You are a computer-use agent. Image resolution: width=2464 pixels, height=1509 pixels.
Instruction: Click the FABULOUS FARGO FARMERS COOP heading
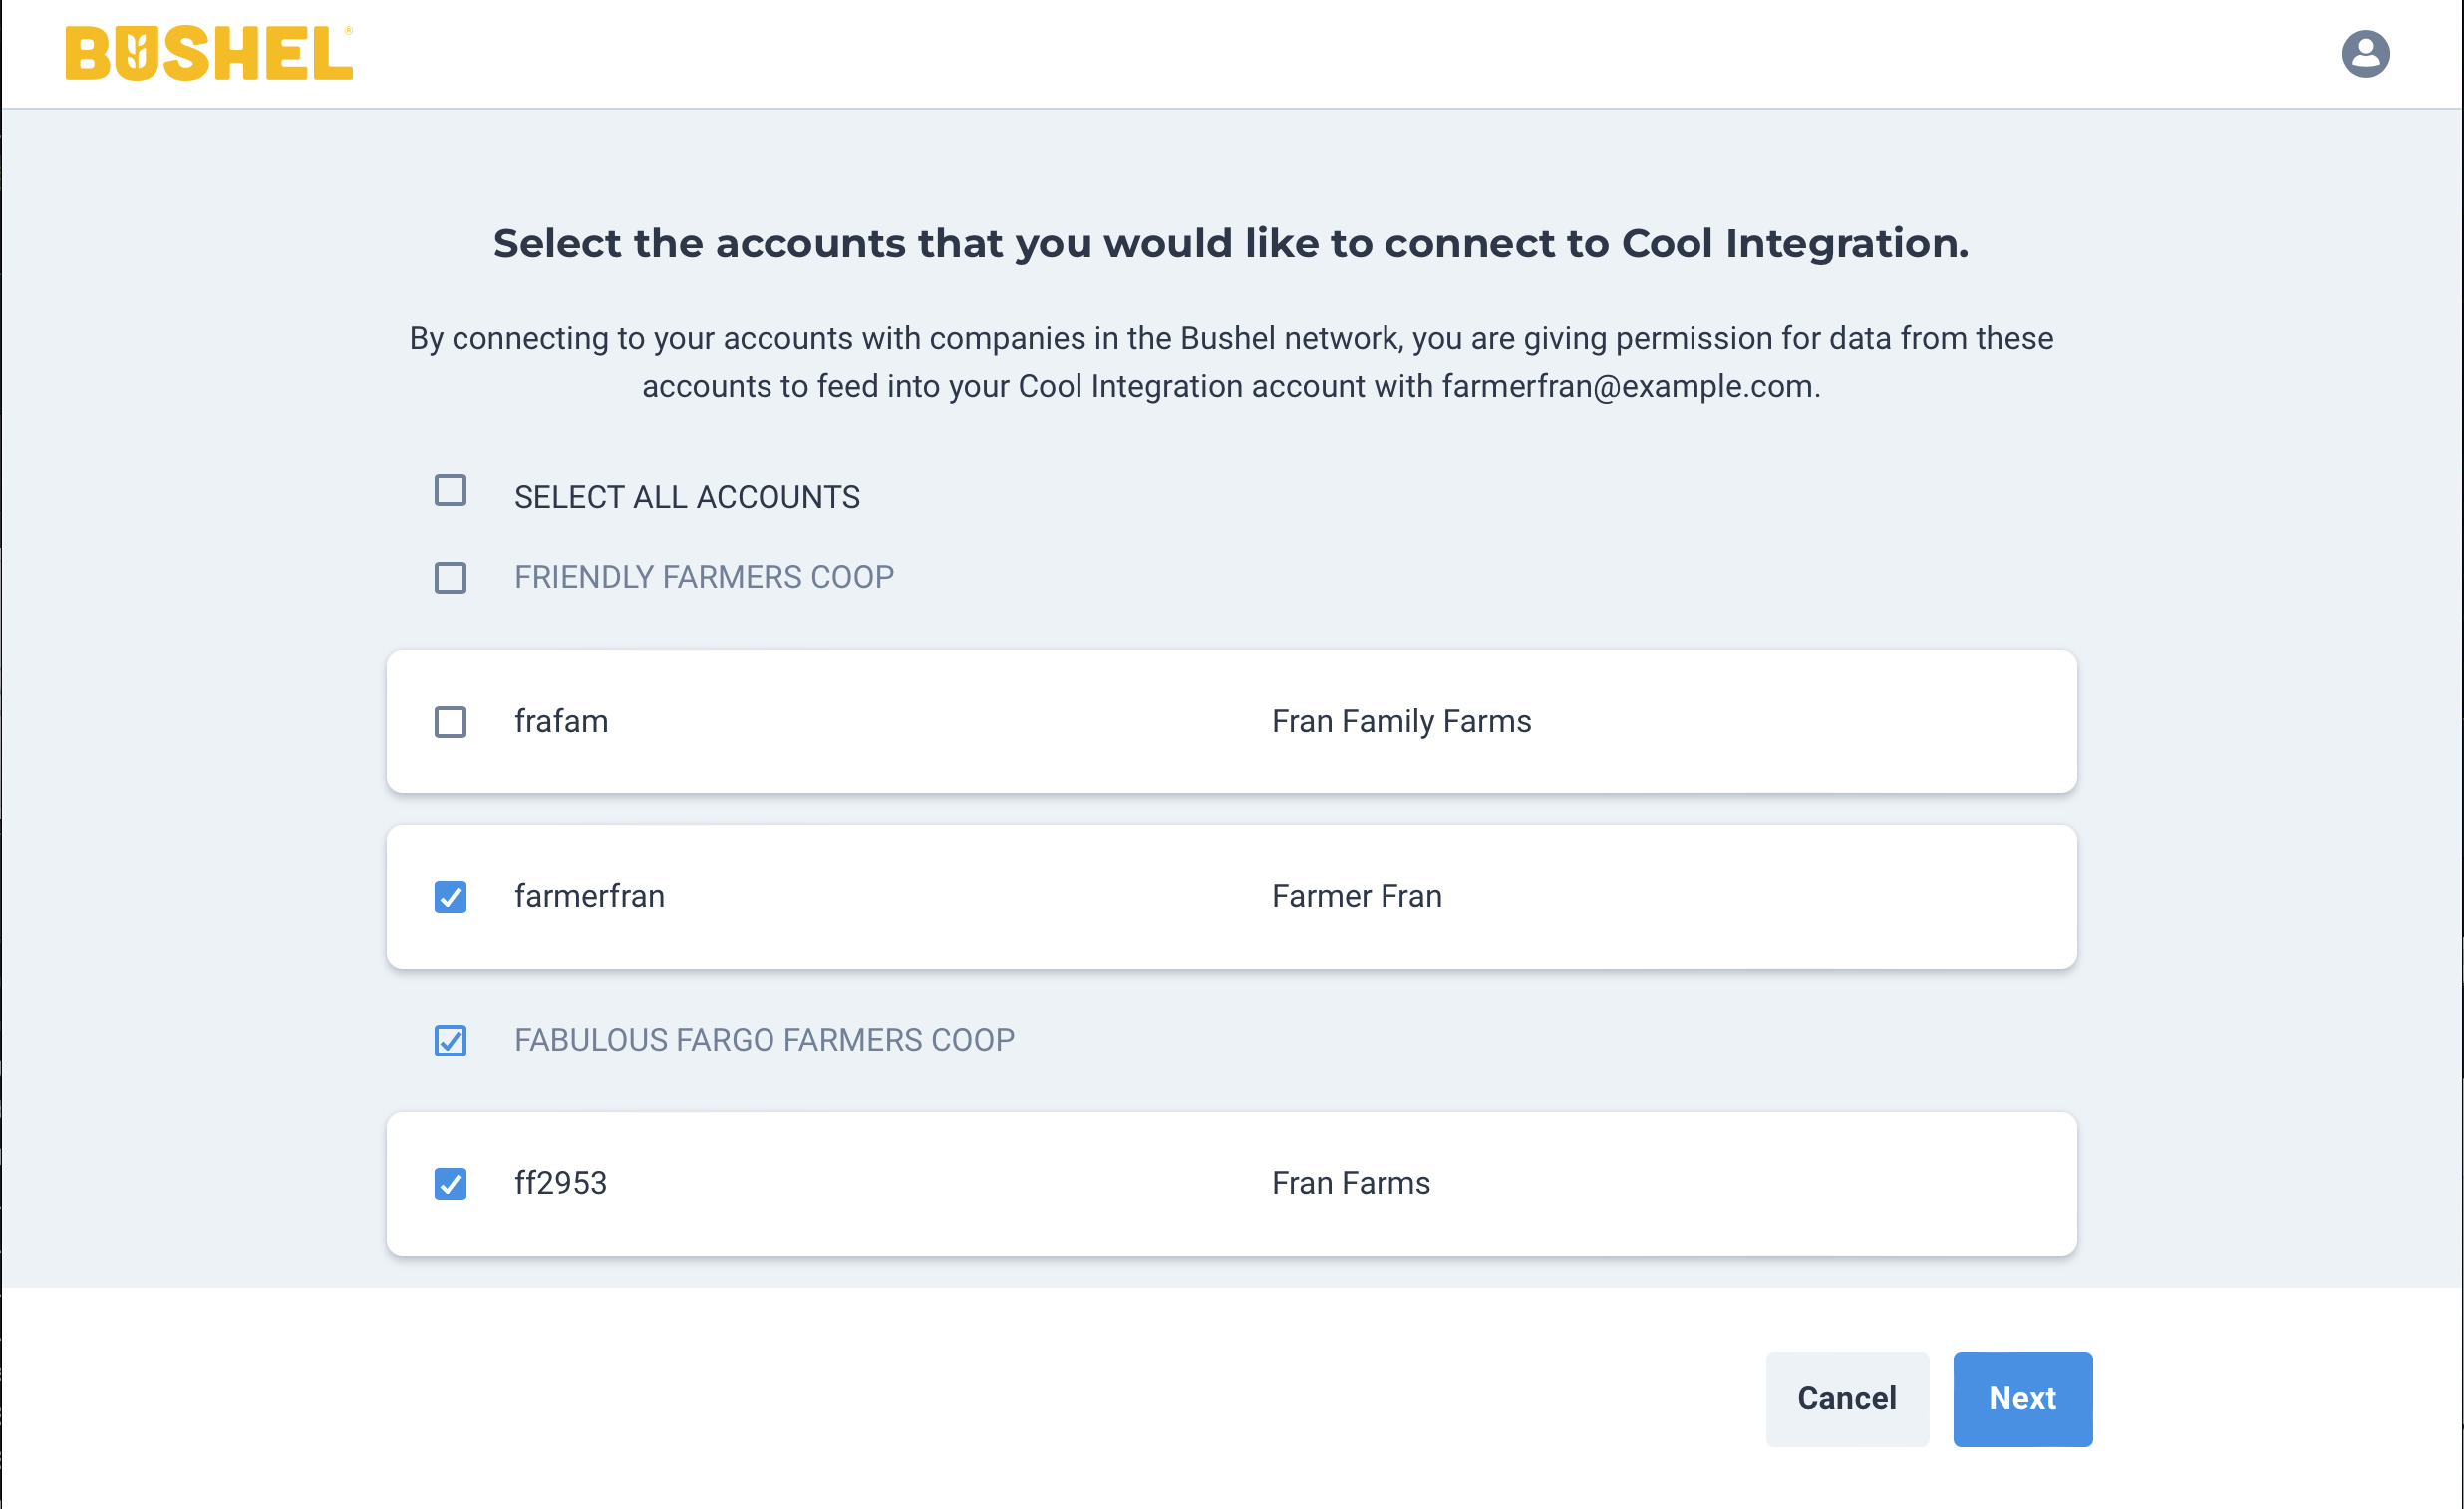point(764,1039)
